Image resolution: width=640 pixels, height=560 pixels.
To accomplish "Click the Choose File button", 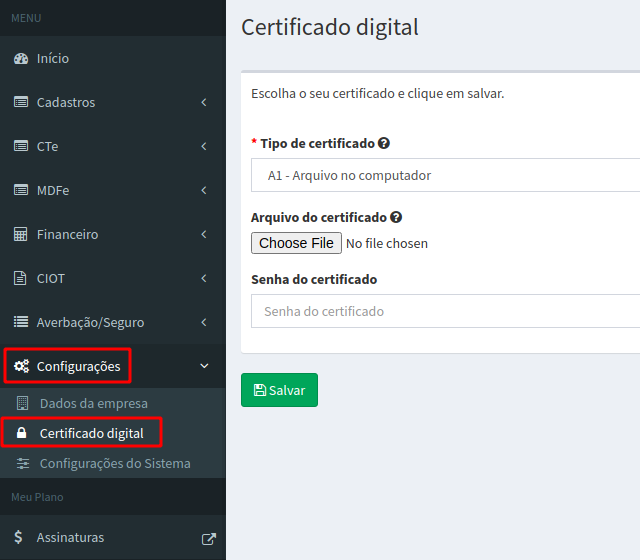I will pyautogui.click(x=296, y=243).
